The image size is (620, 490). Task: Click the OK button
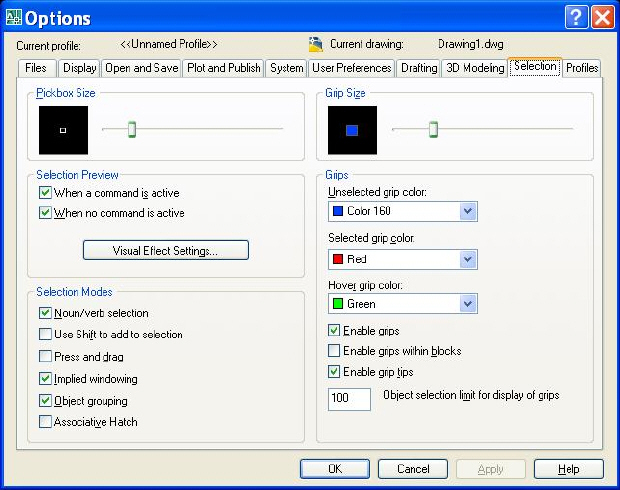coord(335,469)
